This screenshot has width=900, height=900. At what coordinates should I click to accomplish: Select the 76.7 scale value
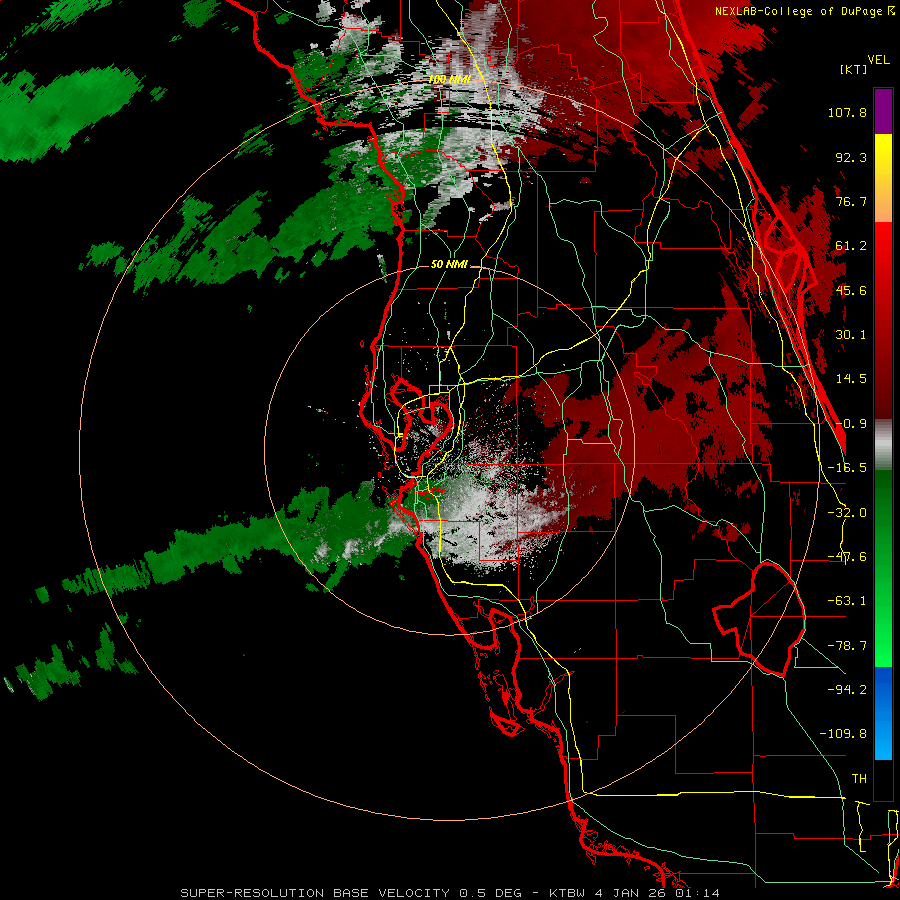tap(851, 201)
